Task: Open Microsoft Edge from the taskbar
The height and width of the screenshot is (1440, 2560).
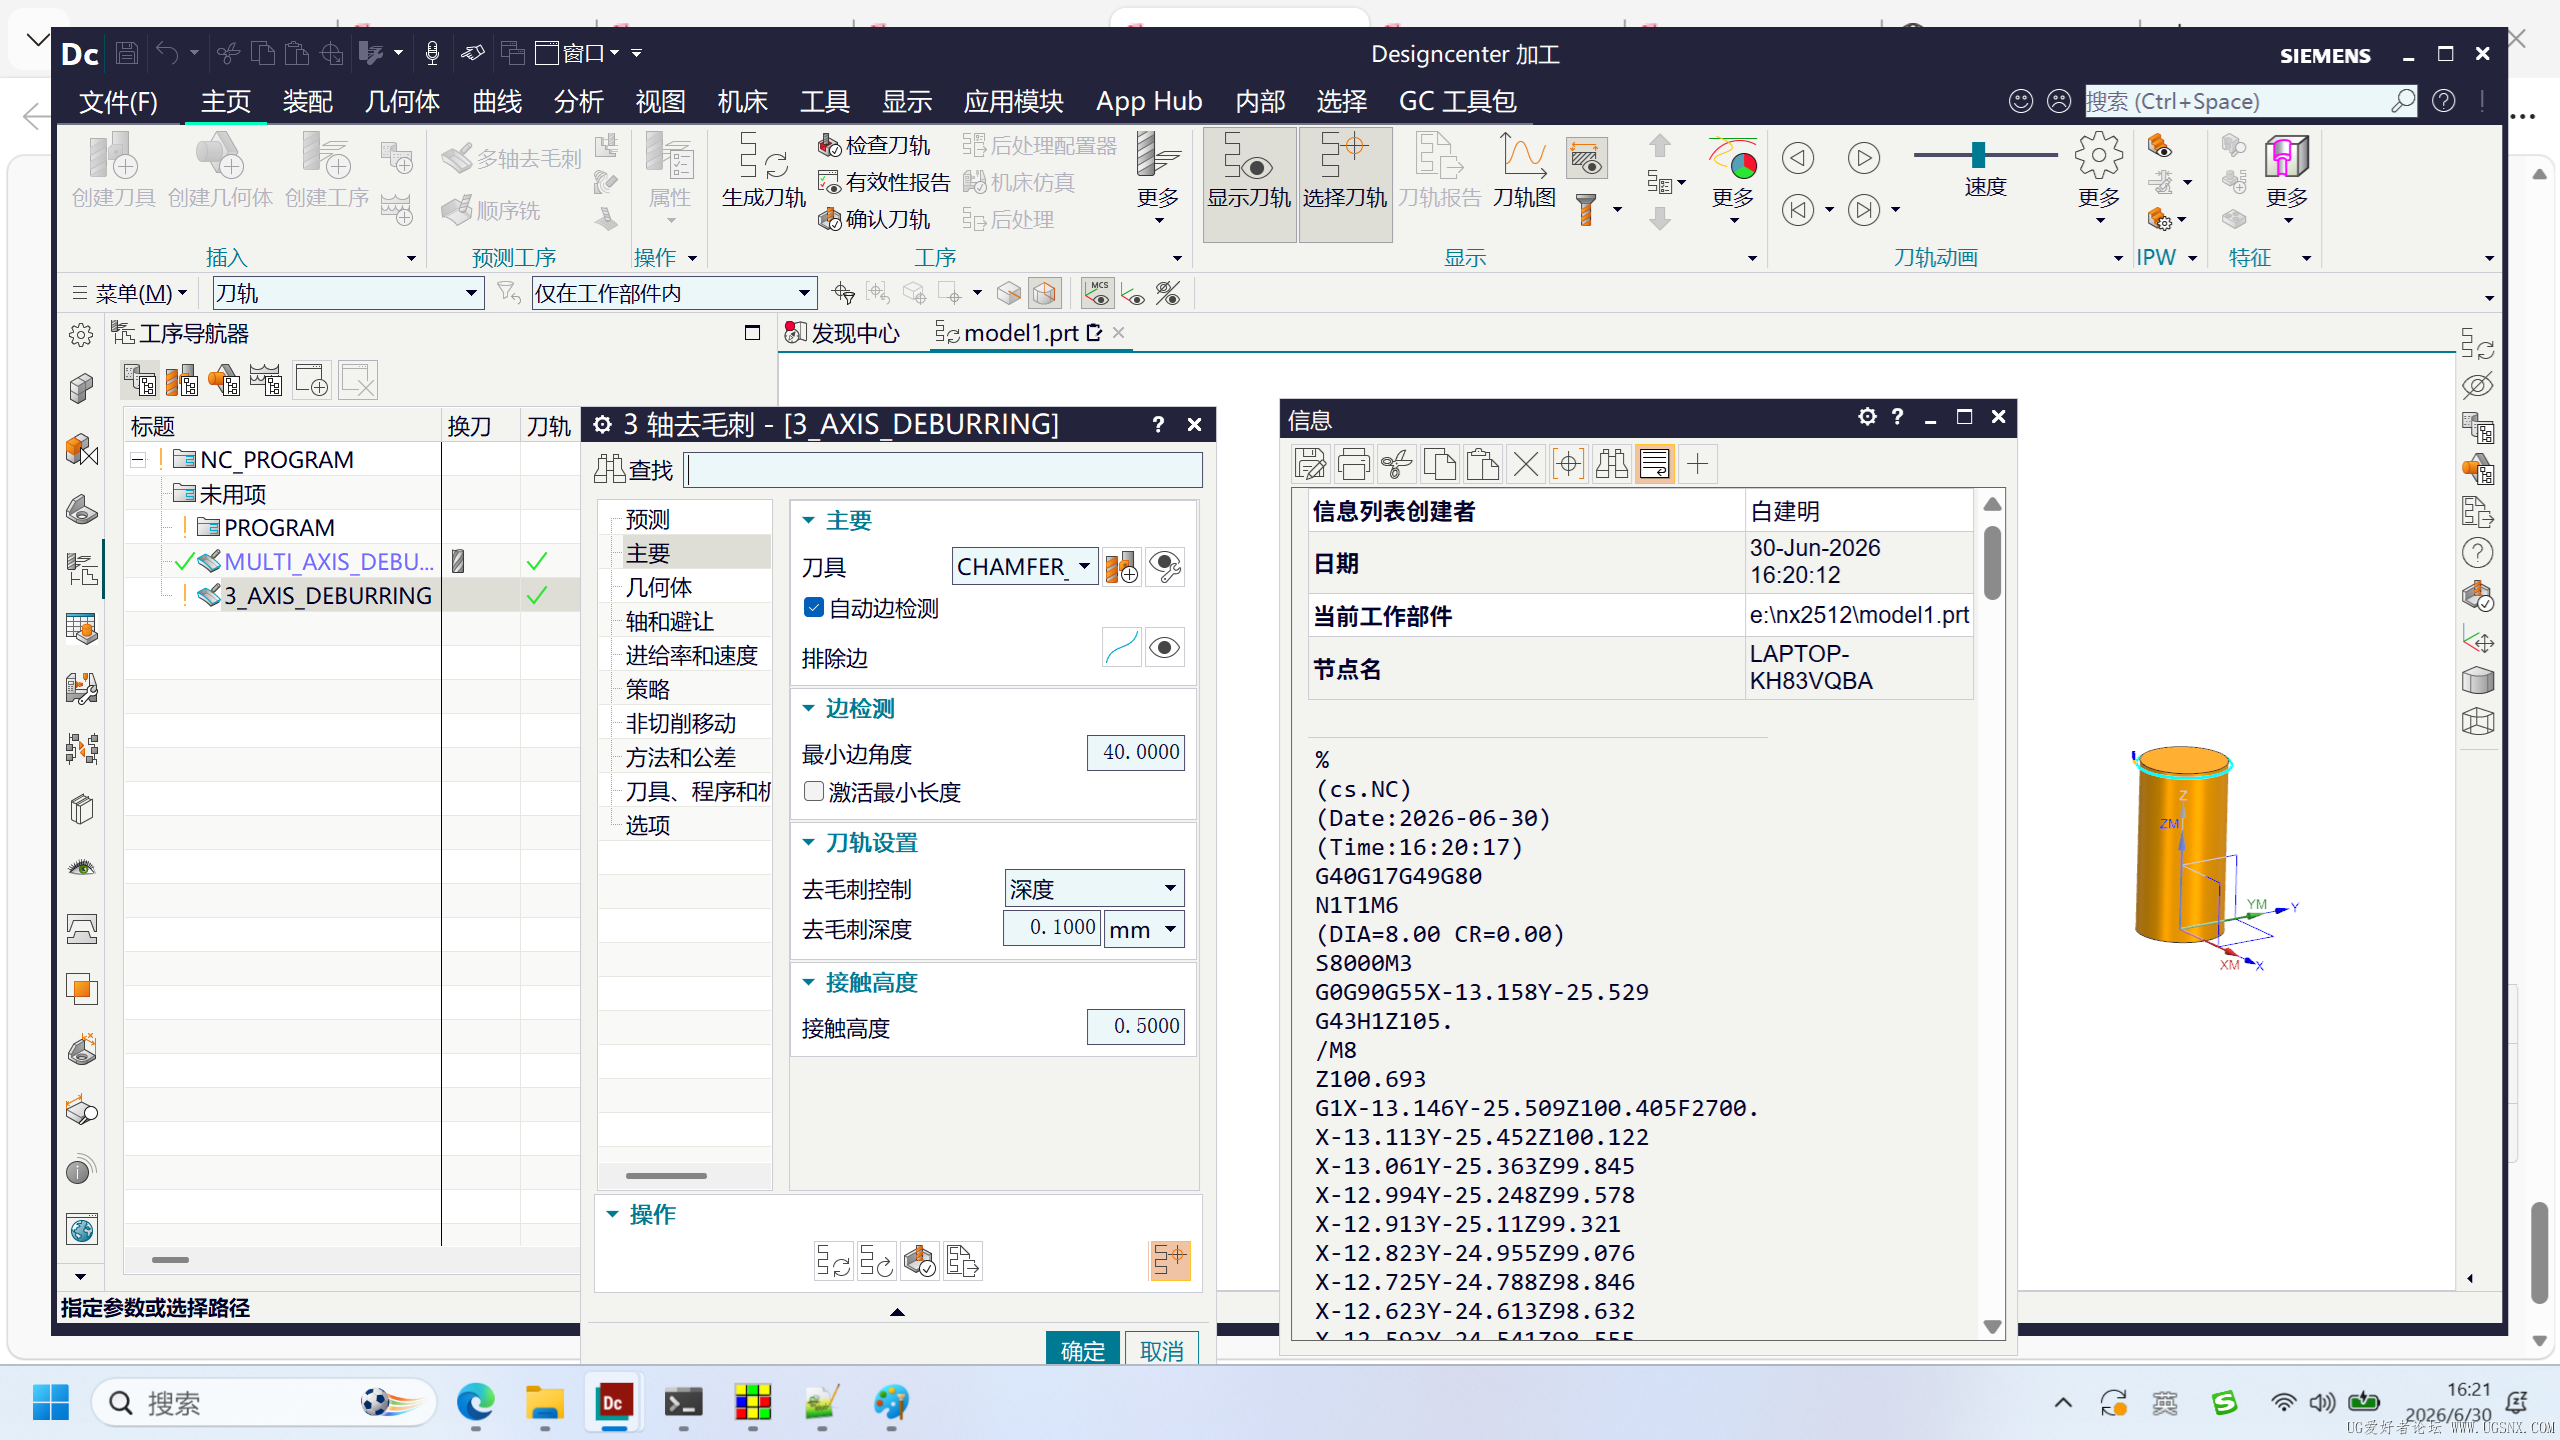Action: [476, 1403]
